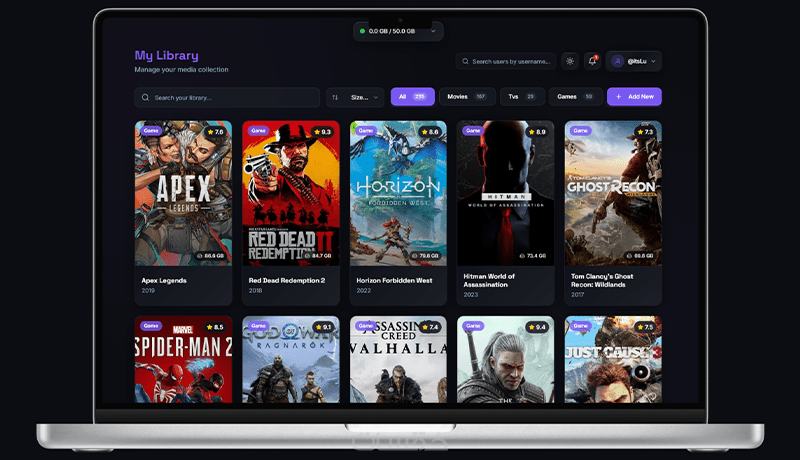The image size is (800, 460).
Task: Click the Add New button
Action: [x=634, y=96]
